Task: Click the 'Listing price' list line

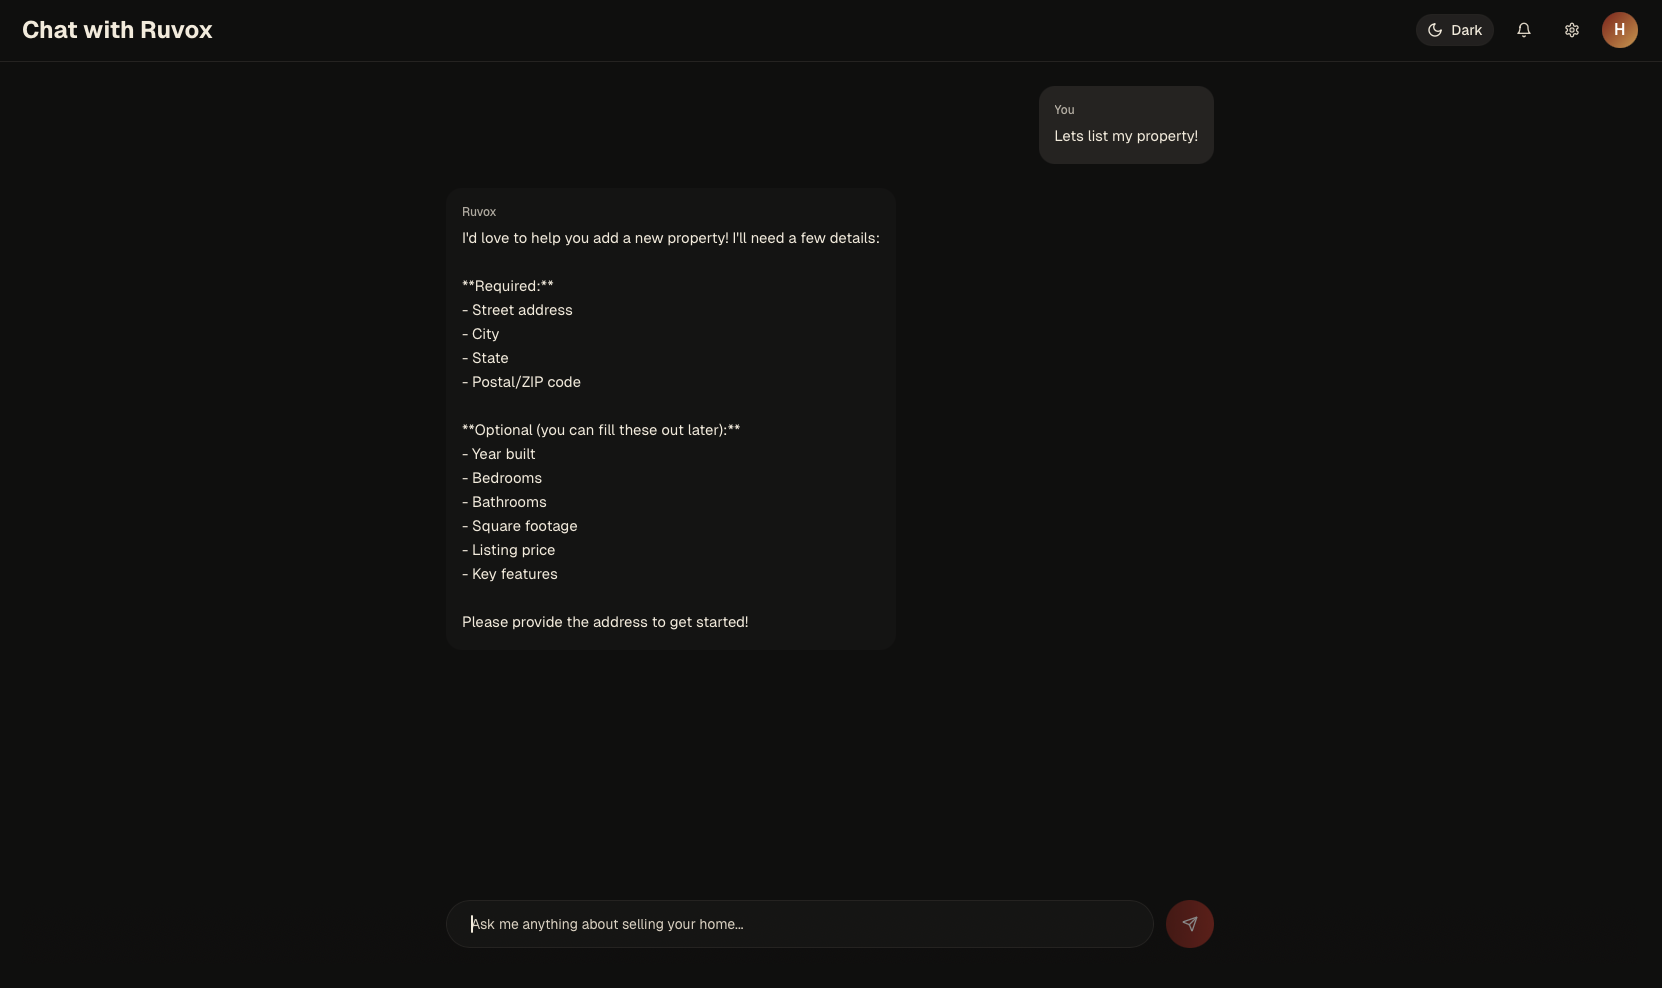Action: tap(509, 550)
